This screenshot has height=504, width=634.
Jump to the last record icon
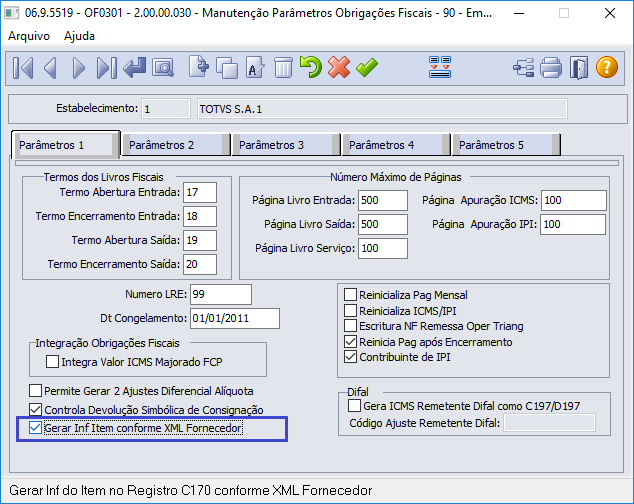click(107, 68)
